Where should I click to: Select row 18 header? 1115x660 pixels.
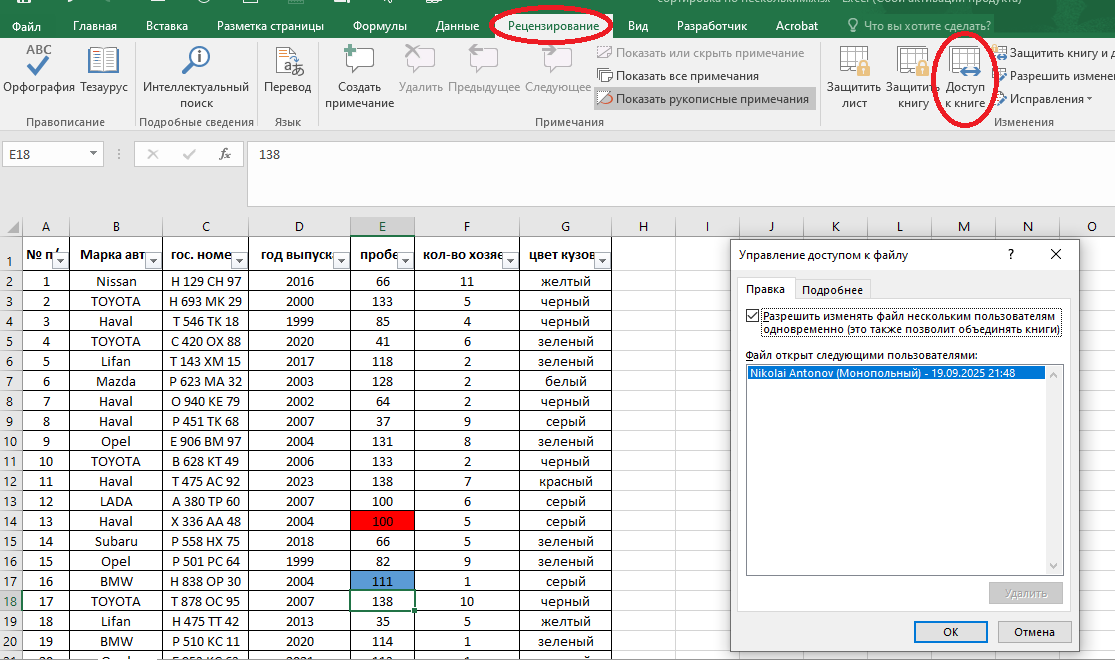pyautogui.click(x=11, y=601)
